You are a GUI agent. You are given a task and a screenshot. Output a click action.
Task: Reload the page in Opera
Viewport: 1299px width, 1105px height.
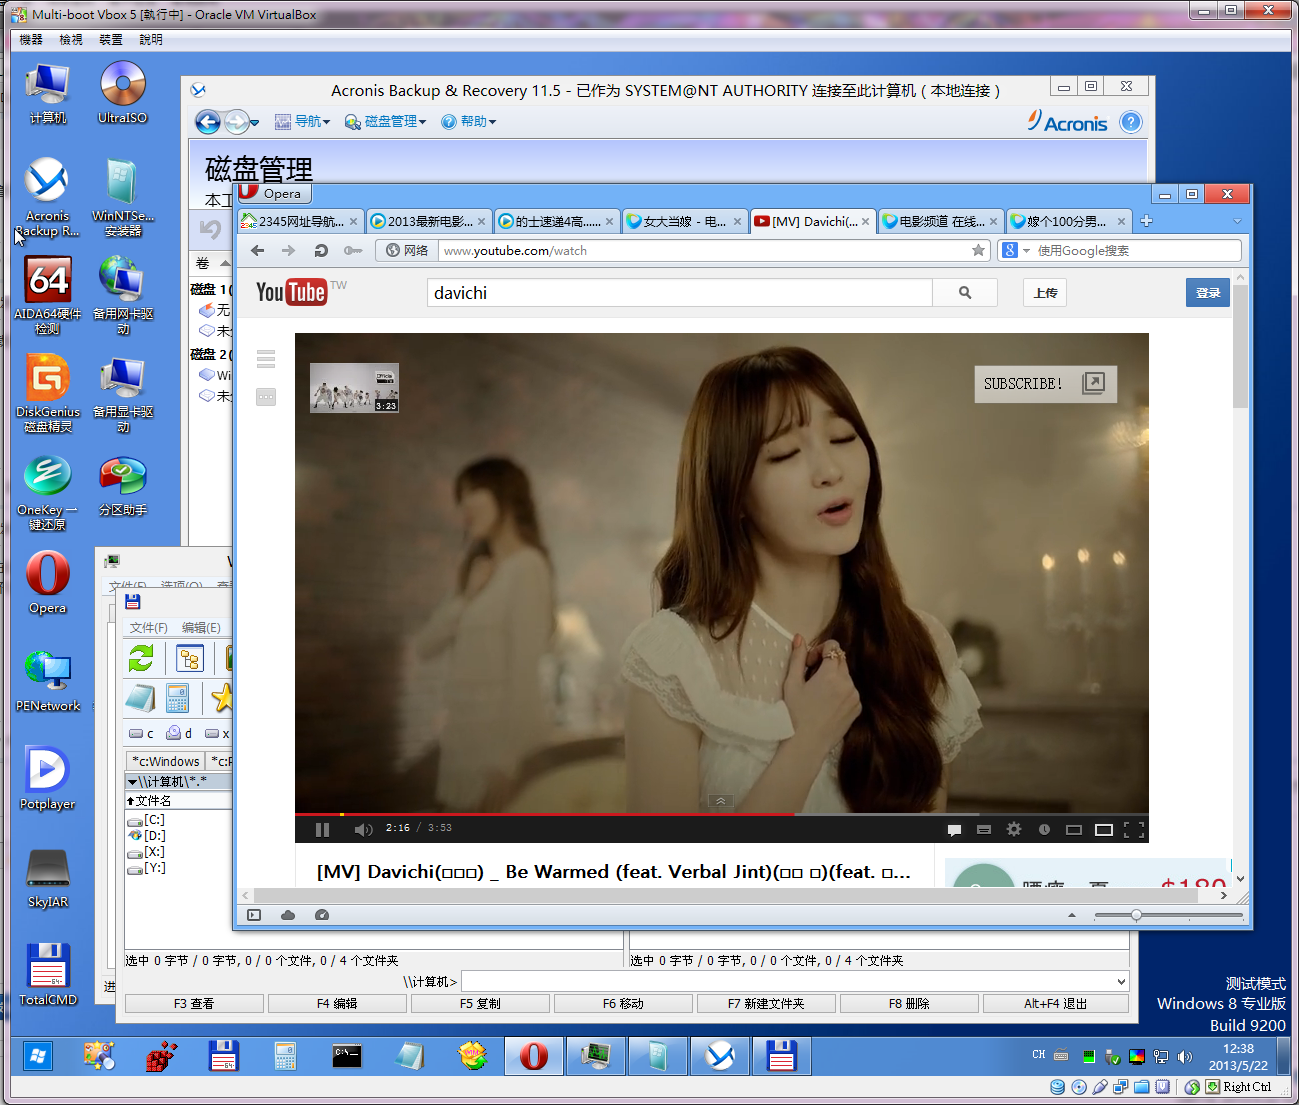[321, 251]
